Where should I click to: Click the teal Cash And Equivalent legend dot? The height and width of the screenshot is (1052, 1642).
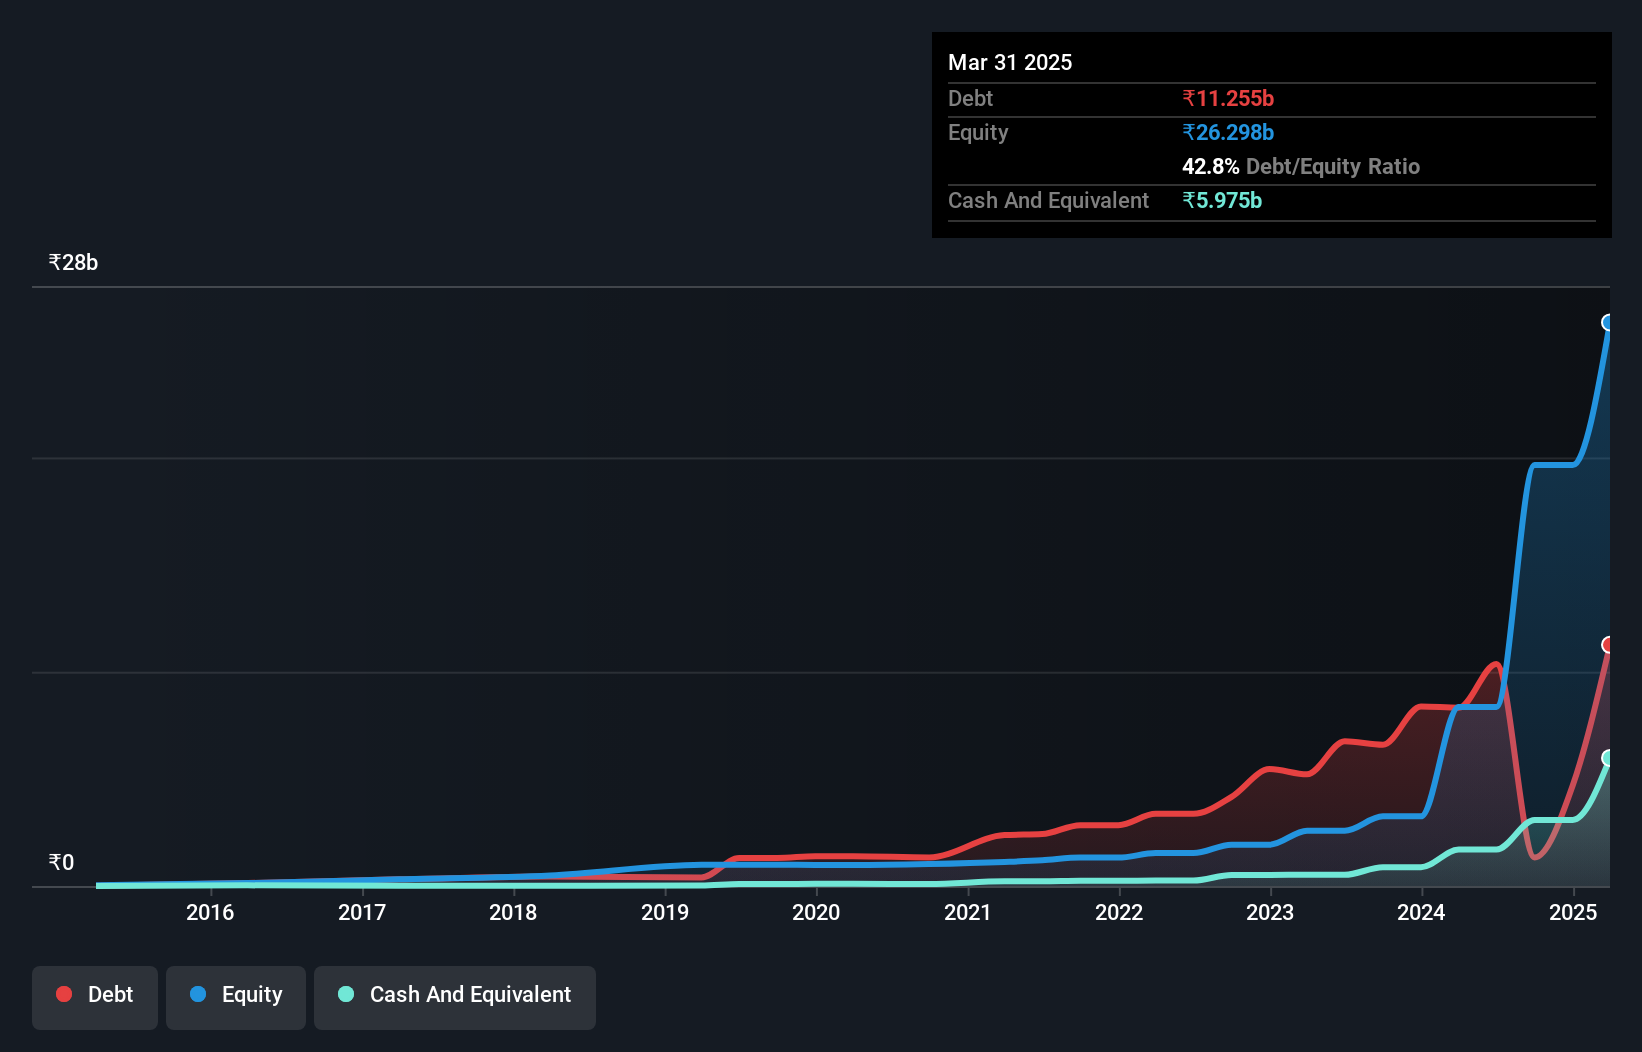click(344, 994)
